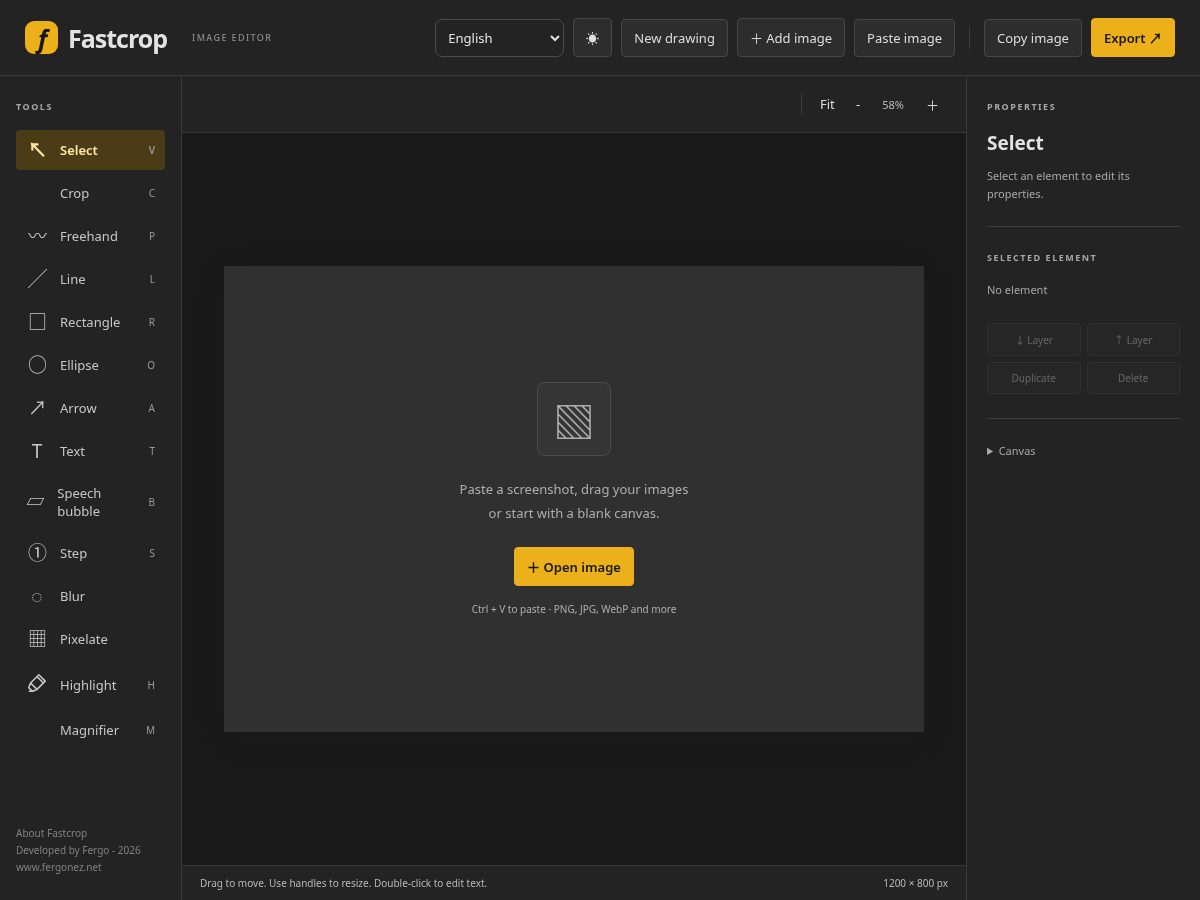This screenshot has height=900, width=1200.
Task: Pick the Freehand squiggle icon
Action: [37, 236]
